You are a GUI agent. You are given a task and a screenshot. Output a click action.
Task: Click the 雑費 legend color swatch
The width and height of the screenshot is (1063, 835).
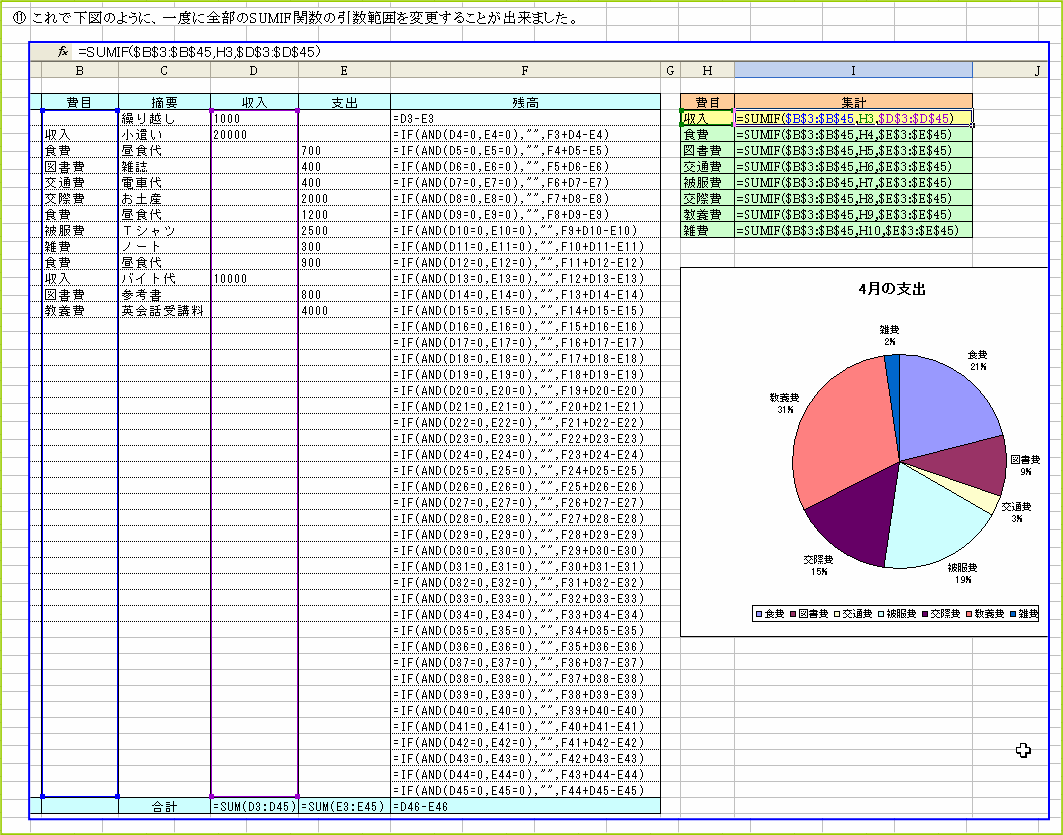click(x=1011, y=613)
